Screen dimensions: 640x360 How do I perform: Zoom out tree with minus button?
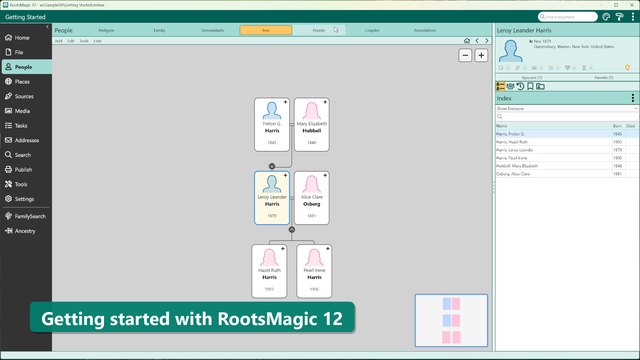coord(465,56)
